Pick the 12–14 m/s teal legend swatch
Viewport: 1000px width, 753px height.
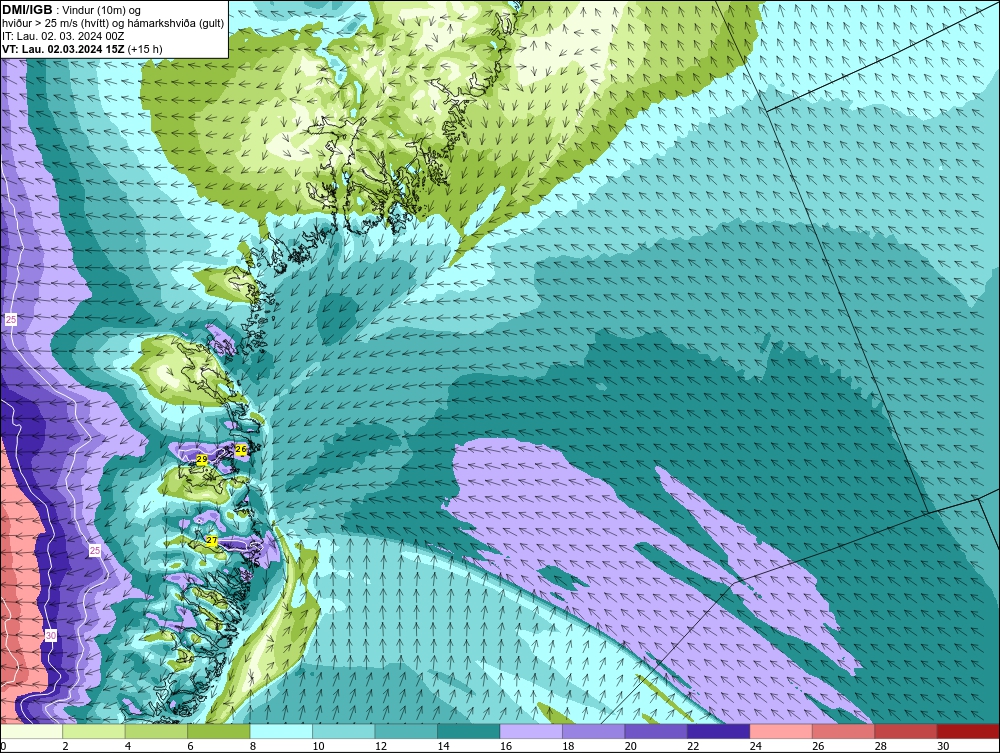click(406, 731)
